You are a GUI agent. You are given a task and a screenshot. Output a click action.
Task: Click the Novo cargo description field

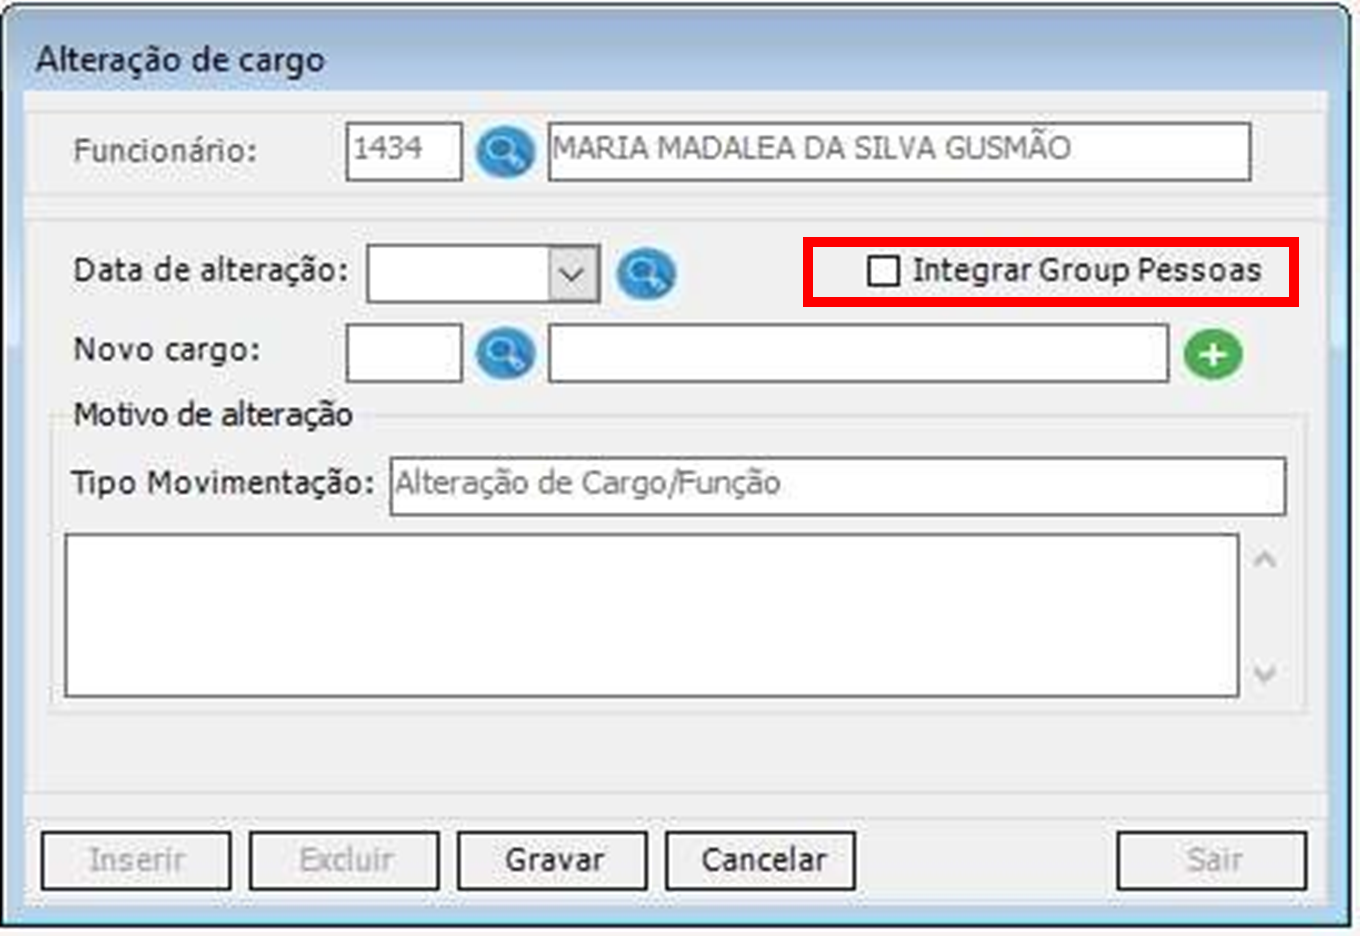[858, 353]
